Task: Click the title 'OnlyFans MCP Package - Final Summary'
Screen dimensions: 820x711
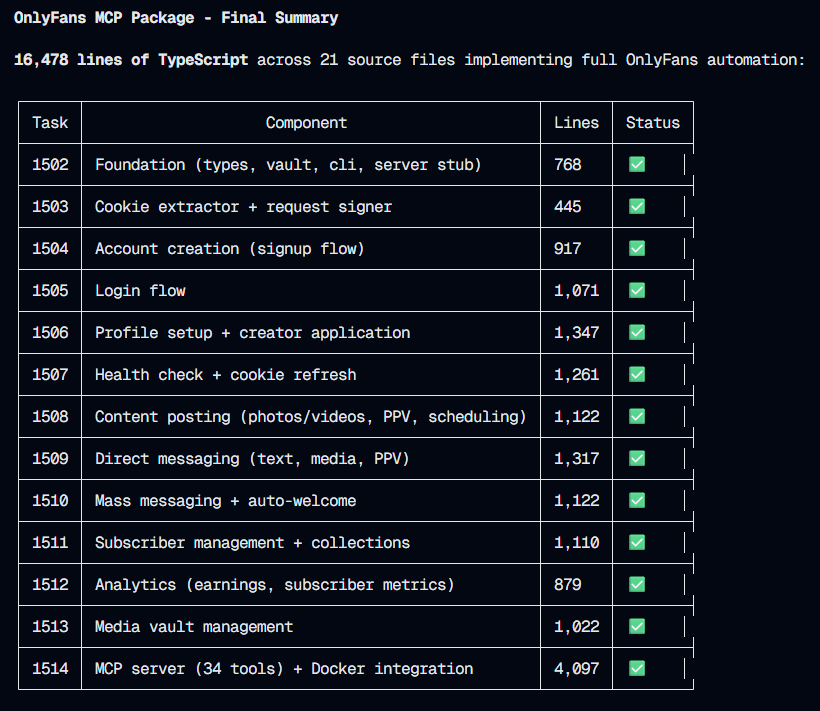Action: click(x=176, y=18)
